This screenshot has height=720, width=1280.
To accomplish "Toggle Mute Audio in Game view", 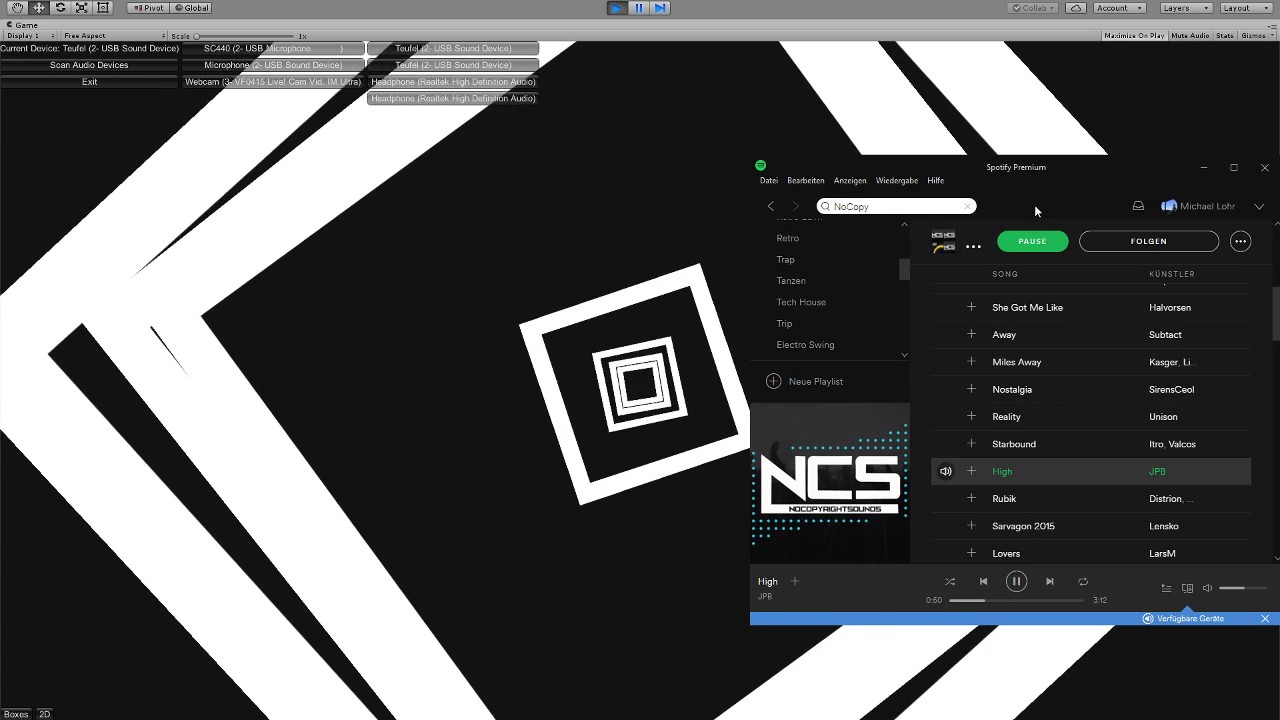I will tap(1190, 36).
